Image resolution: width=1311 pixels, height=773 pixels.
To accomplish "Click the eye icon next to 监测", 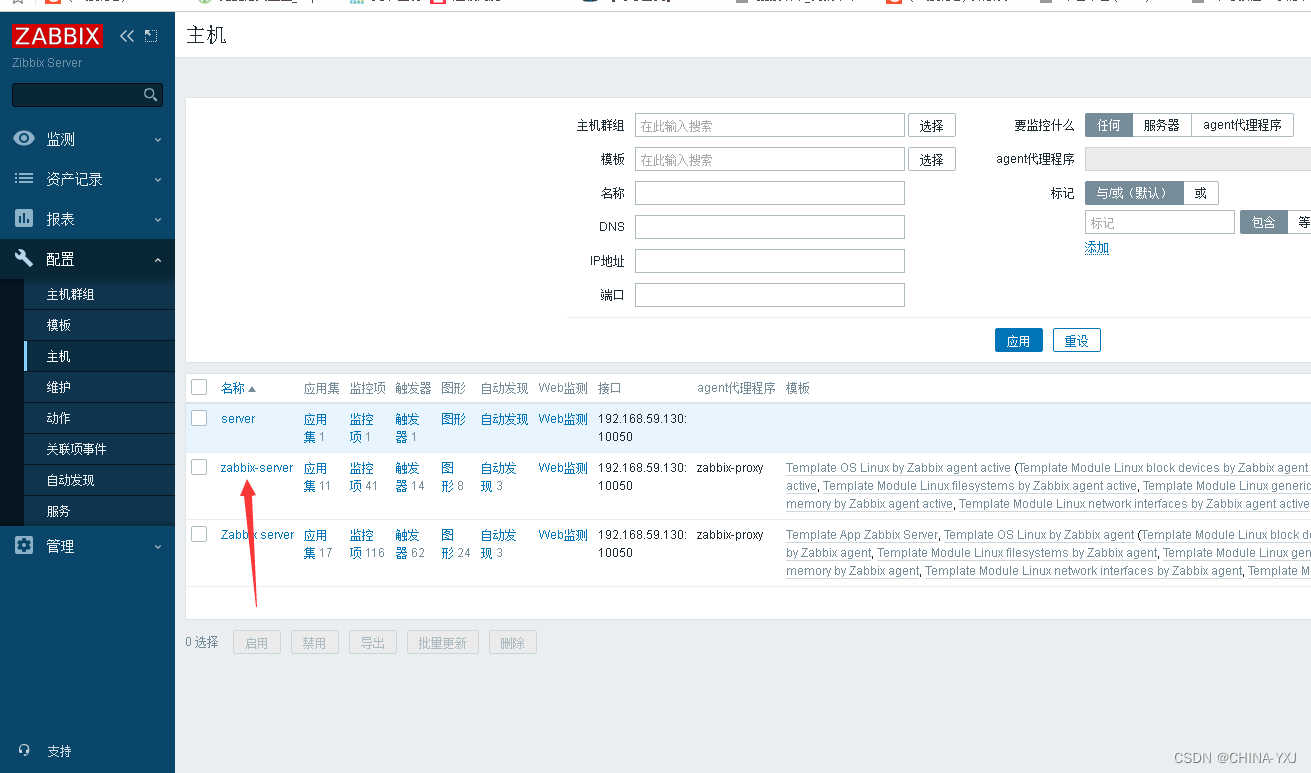I will (x=24, y=139).
